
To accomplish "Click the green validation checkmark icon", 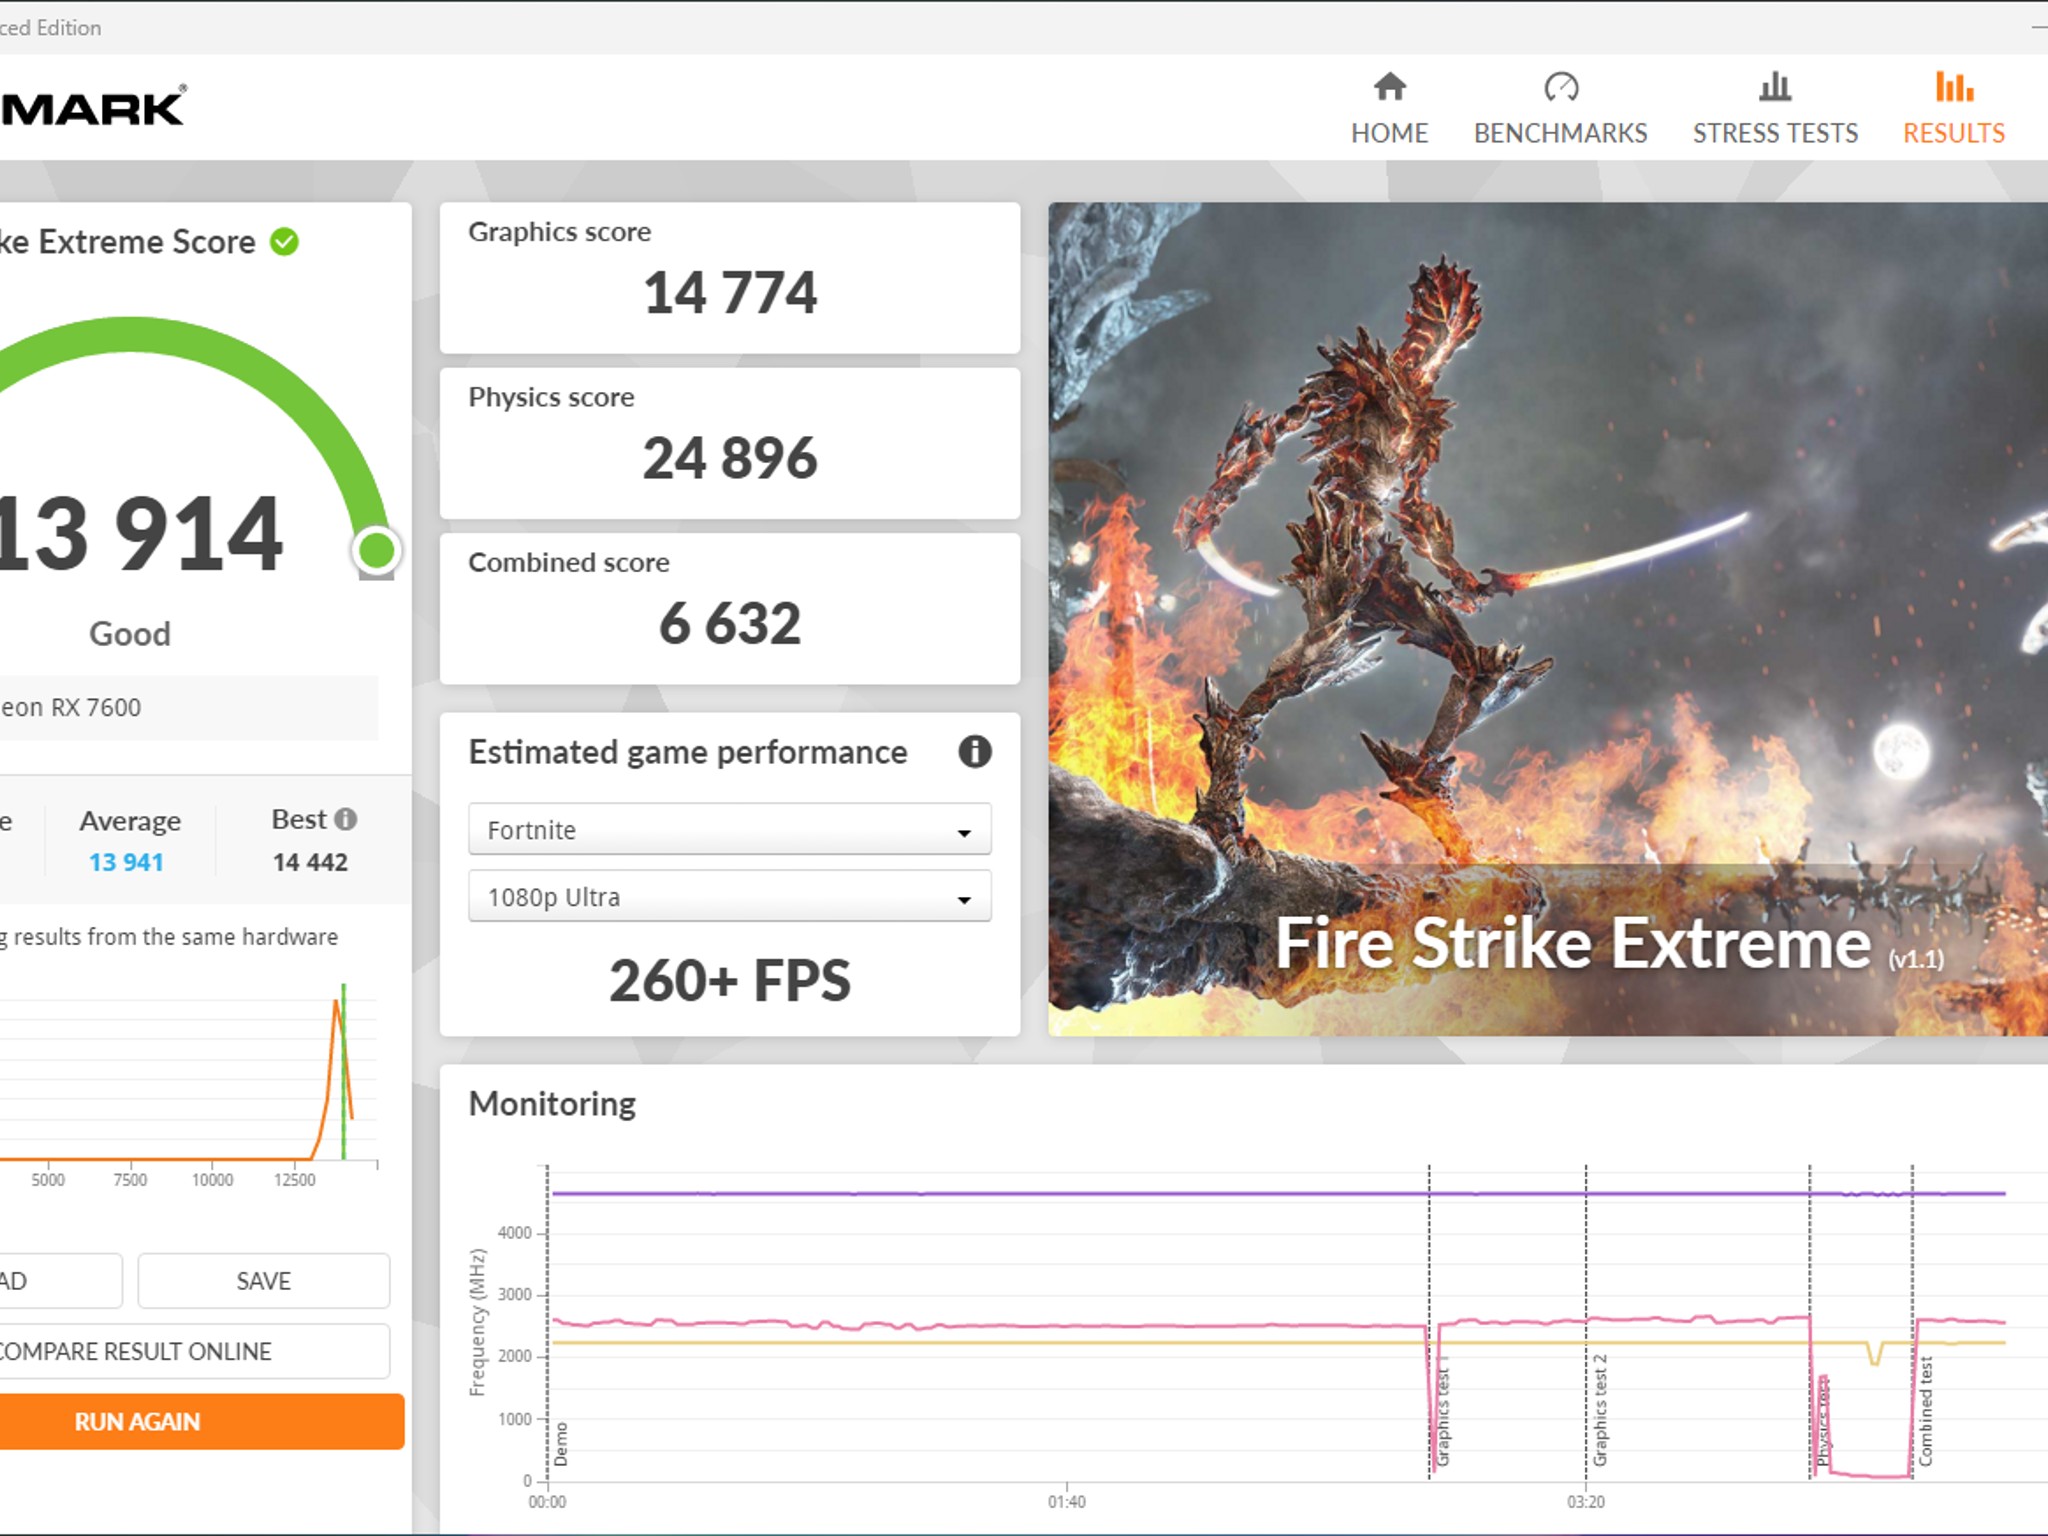I will pos(285,242).
